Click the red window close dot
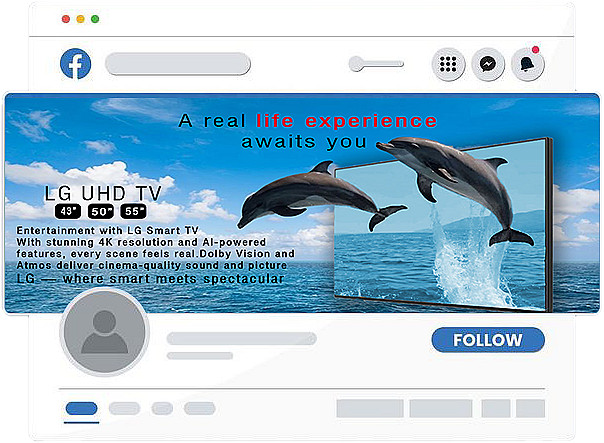The width and height of the screenshot is (604, 443). (x=66, y=19)
